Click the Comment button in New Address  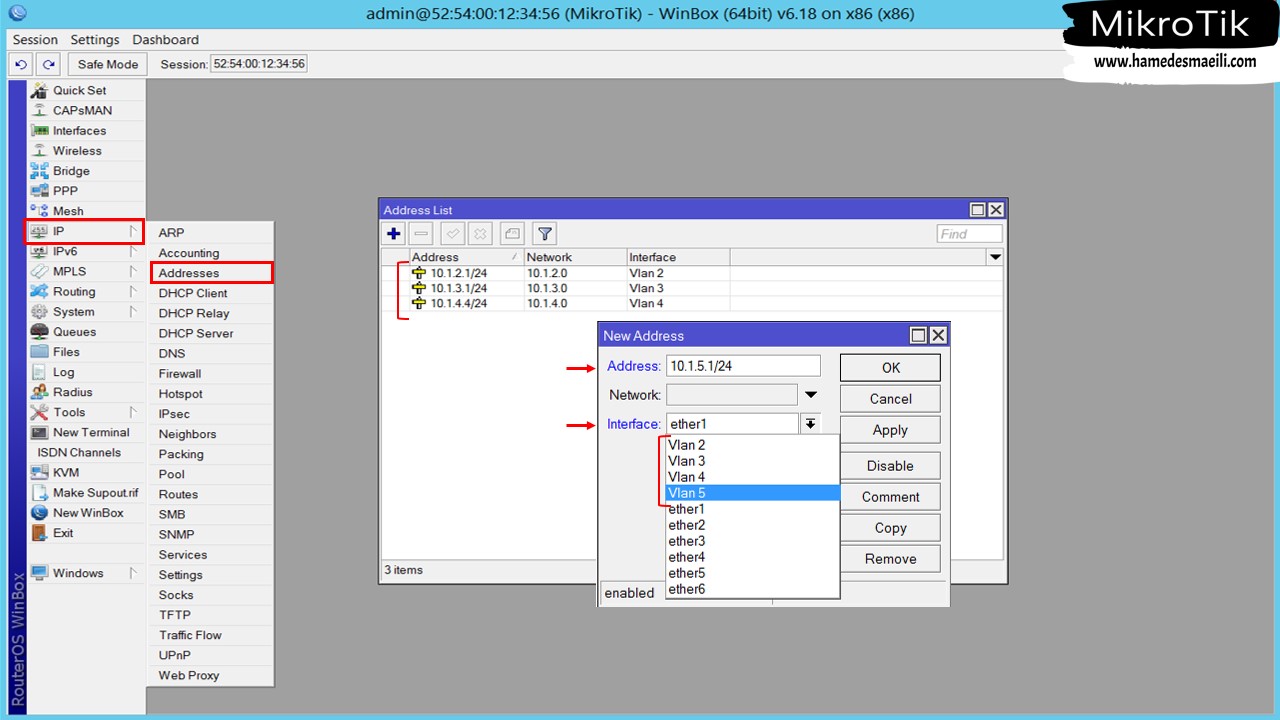click(x=890, y=497)
